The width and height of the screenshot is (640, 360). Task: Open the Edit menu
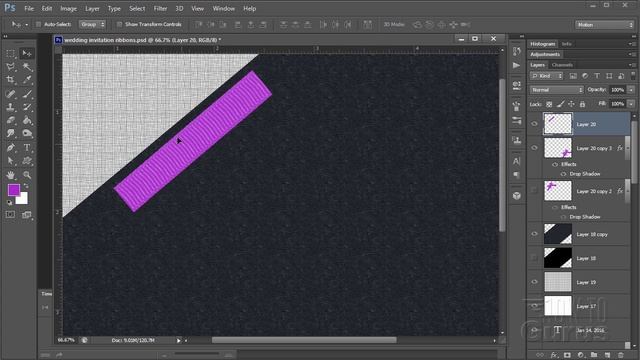47,8
